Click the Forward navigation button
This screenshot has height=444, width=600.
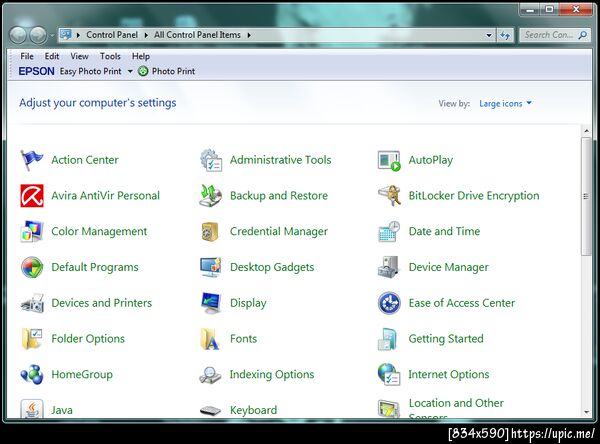tap(38, 35)
